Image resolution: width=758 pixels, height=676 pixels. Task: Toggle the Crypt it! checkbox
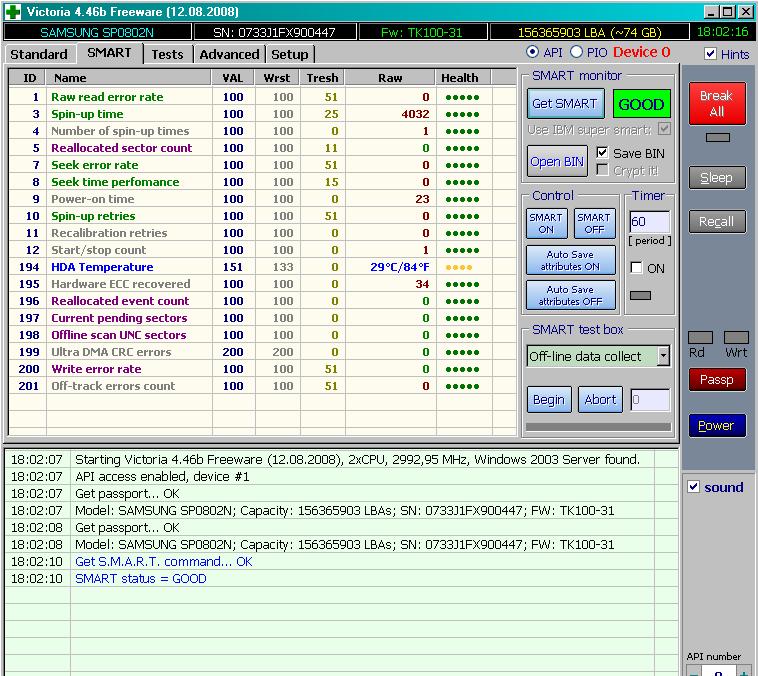tap(602, 170)
